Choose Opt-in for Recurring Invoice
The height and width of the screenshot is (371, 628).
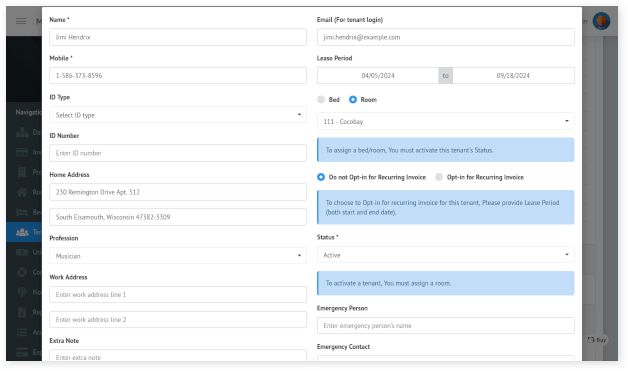click(439, 177)
